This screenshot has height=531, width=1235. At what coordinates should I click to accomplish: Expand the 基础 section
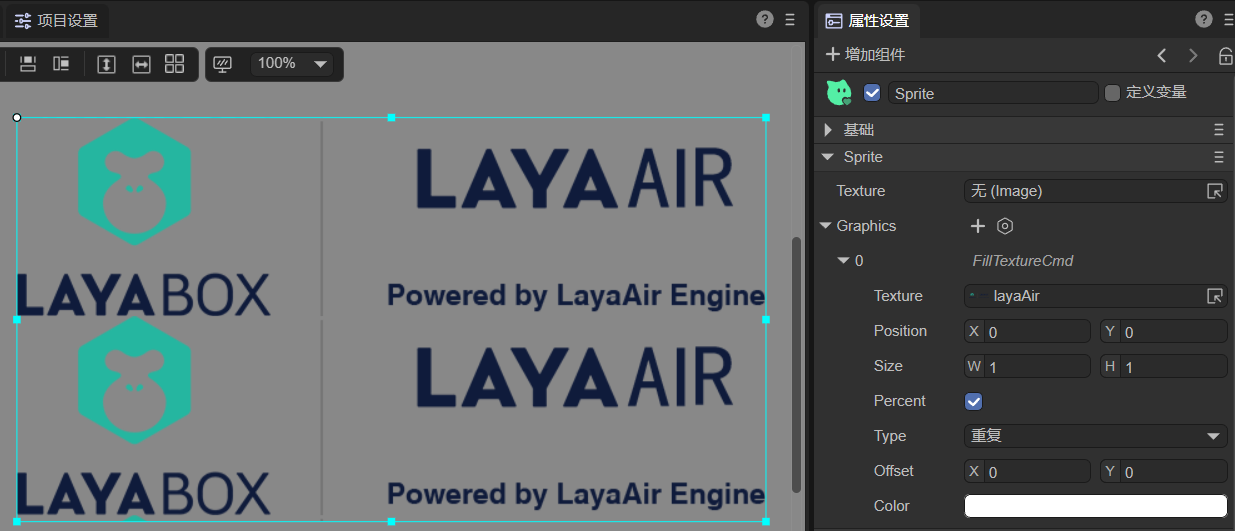[x=828, y=130]
